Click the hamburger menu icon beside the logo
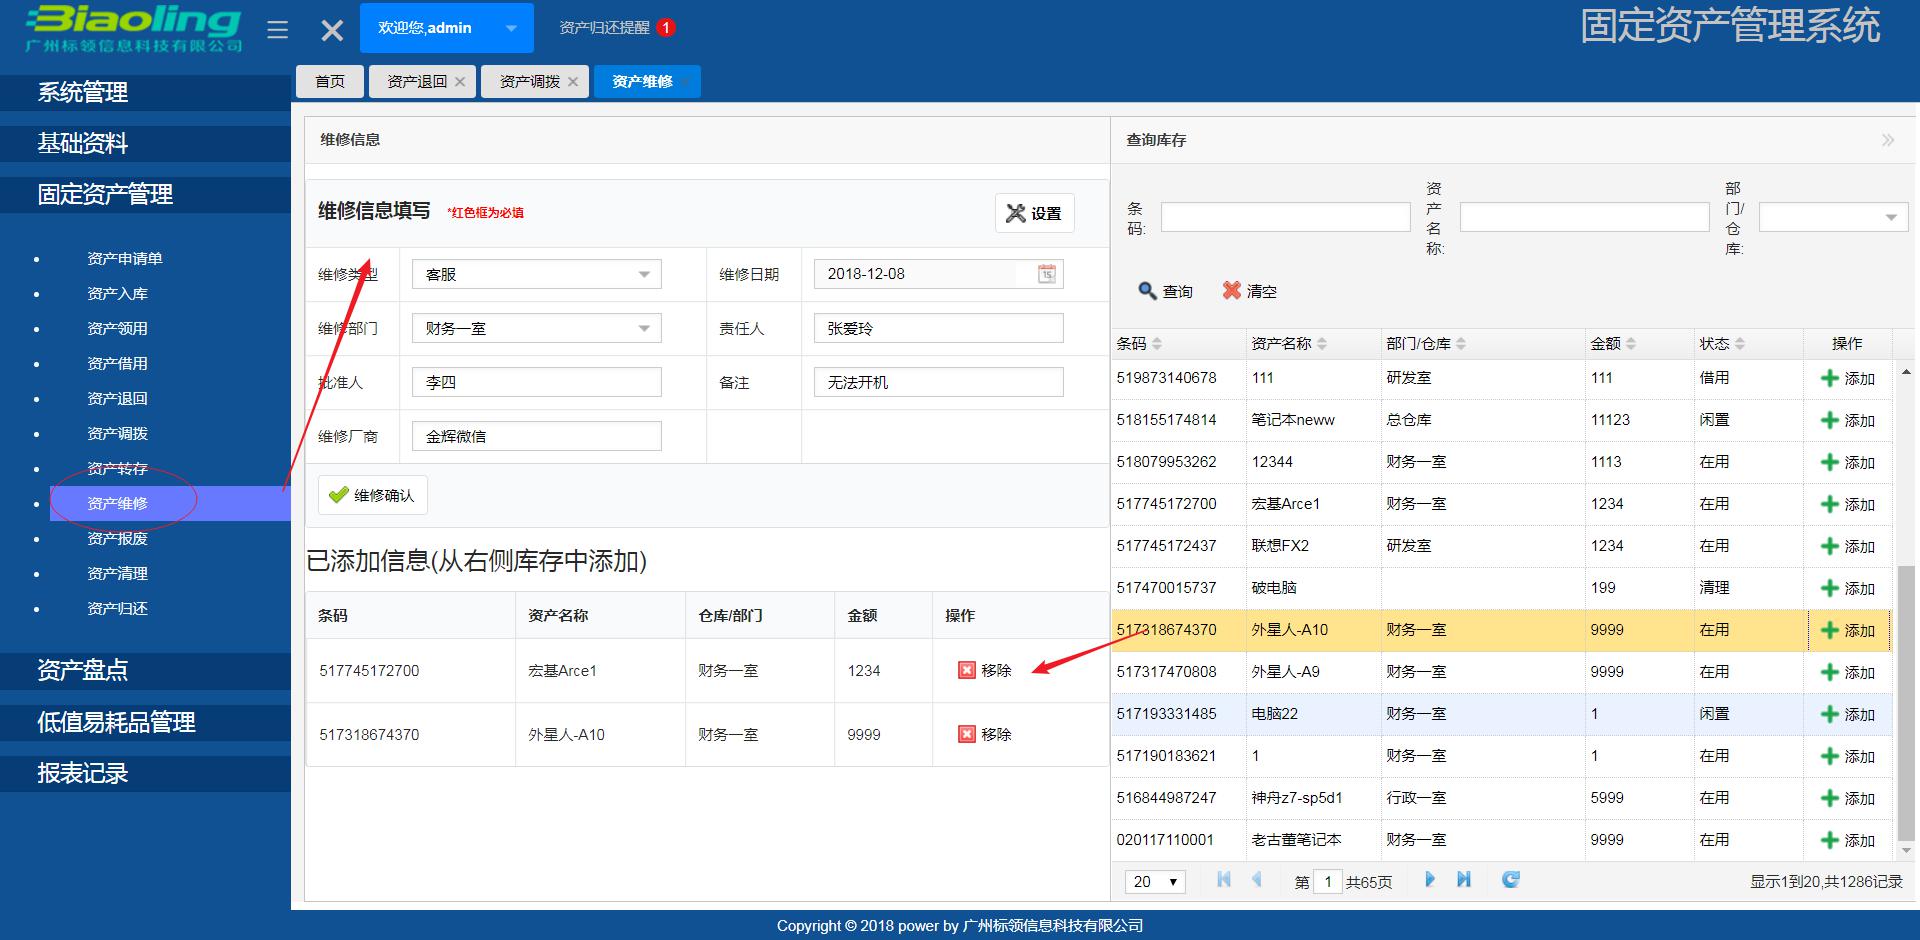1920x940 pixels. click(x=277, y=28)
